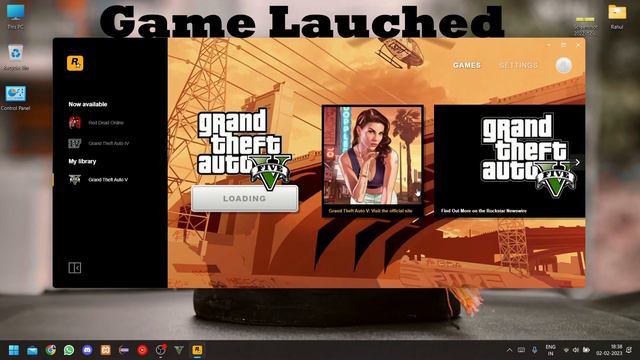Collapse the launcher sidebar with the panel icon
This screenshot has height=360, width=640.
75,268
